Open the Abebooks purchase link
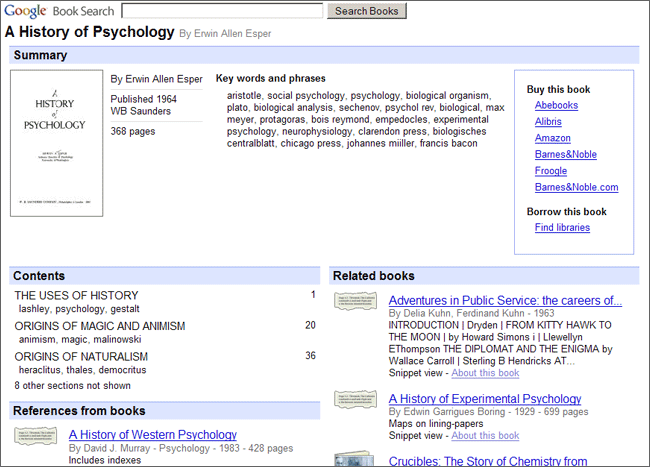This screenshot has height=467, width=650. [556, 105]
